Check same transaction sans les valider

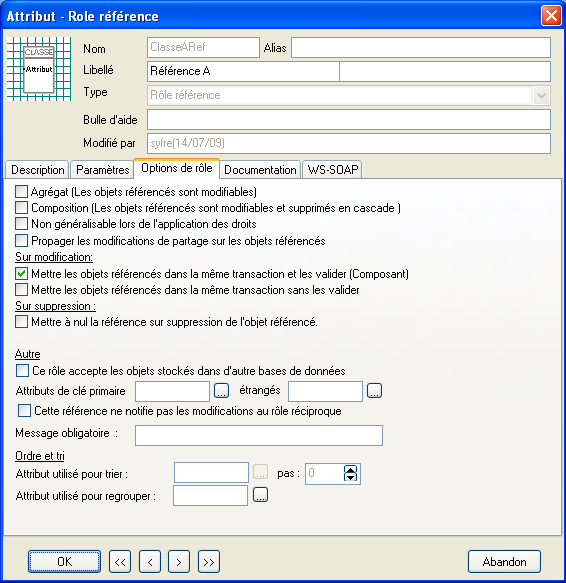coord(21,289)
